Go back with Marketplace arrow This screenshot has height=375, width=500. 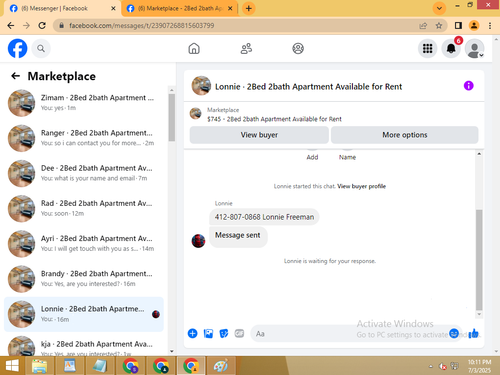tap(15, 76)
